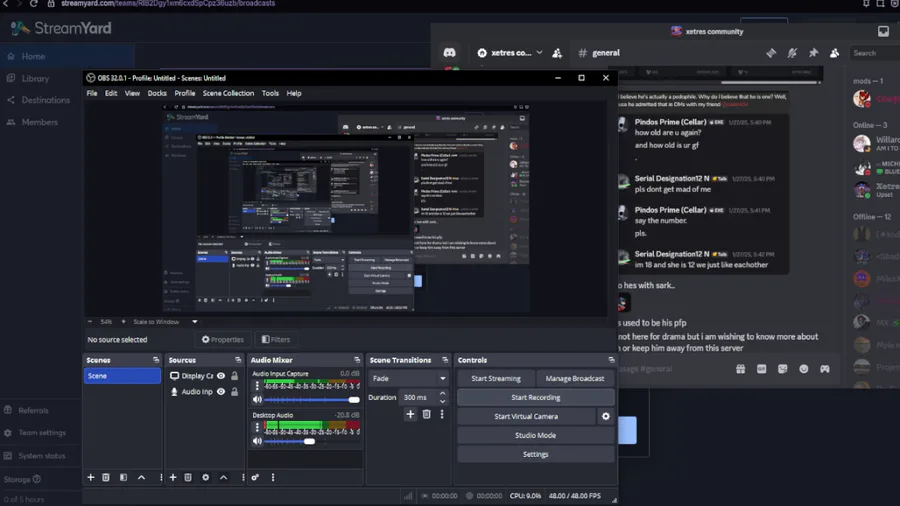
Task: Move source up in the Sources panel
Action: [x=223, y=477]
